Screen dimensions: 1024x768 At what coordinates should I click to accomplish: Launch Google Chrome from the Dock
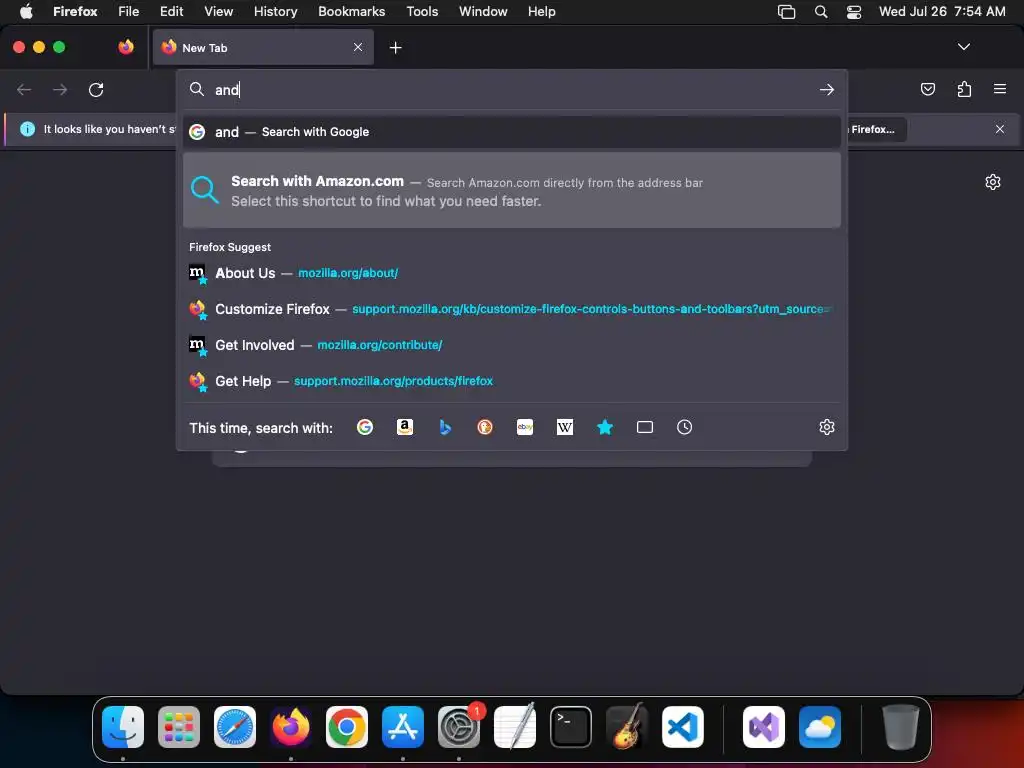click(x=347, y=727)
